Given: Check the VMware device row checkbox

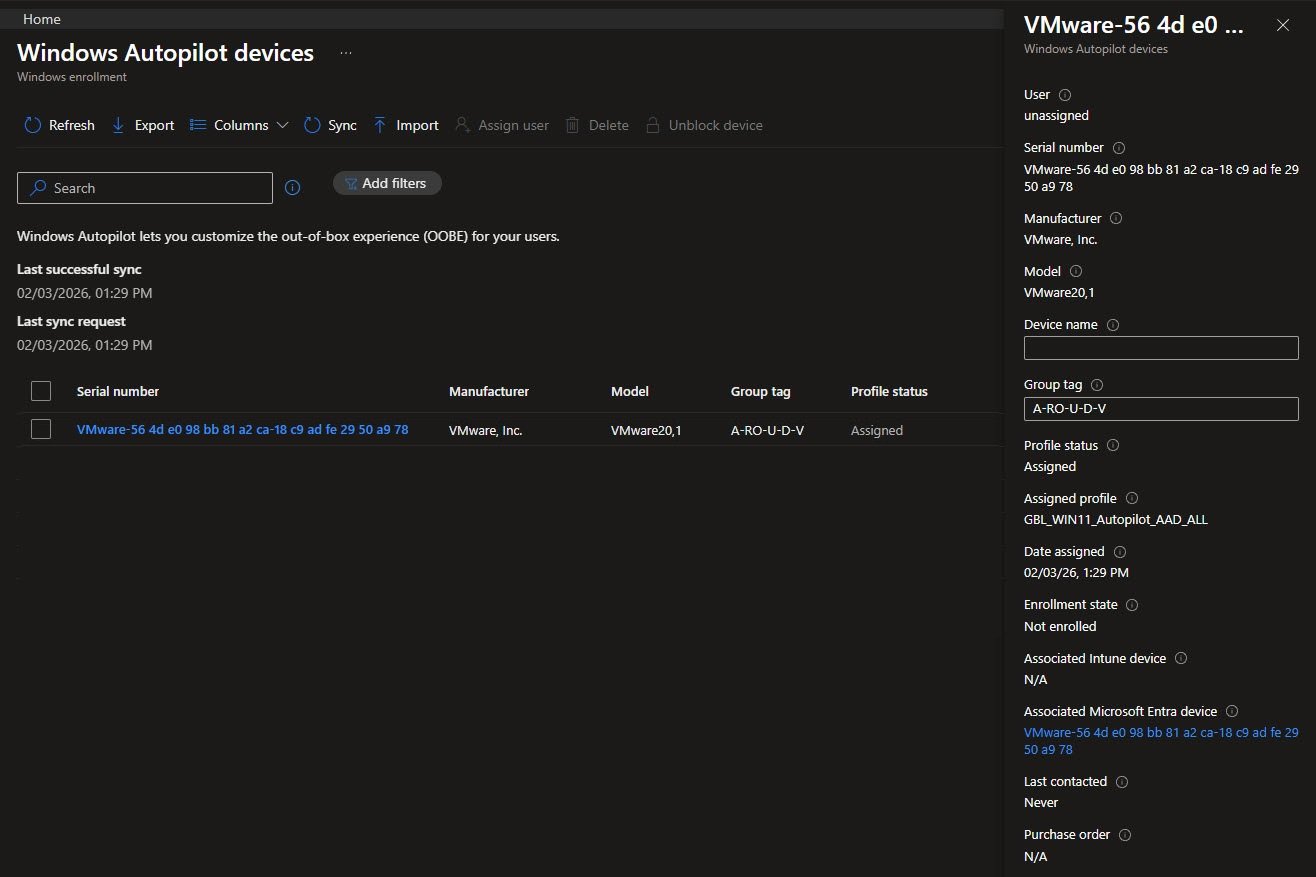Looking at the screenshot, I should 41,429.
